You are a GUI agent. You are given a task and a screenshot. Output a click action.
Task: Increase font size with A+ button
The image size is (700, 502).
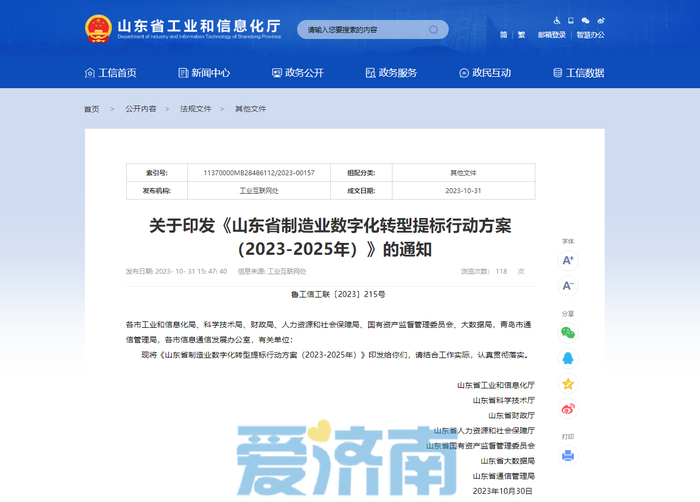tap(568, 260)
